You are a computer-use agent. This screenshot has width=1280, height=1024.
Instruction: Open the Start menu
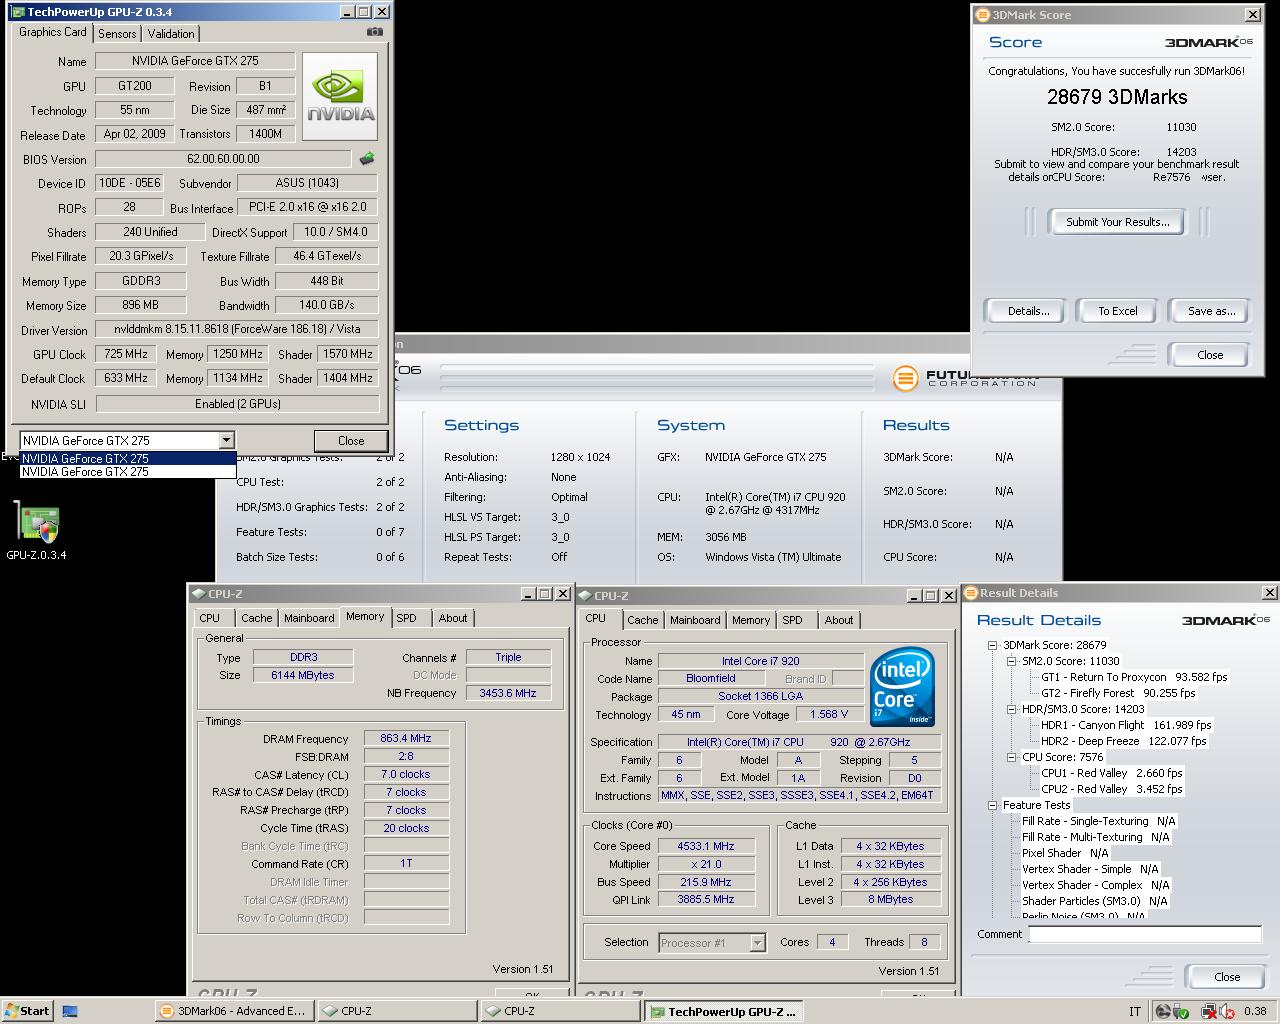[x=27, y=1010]
